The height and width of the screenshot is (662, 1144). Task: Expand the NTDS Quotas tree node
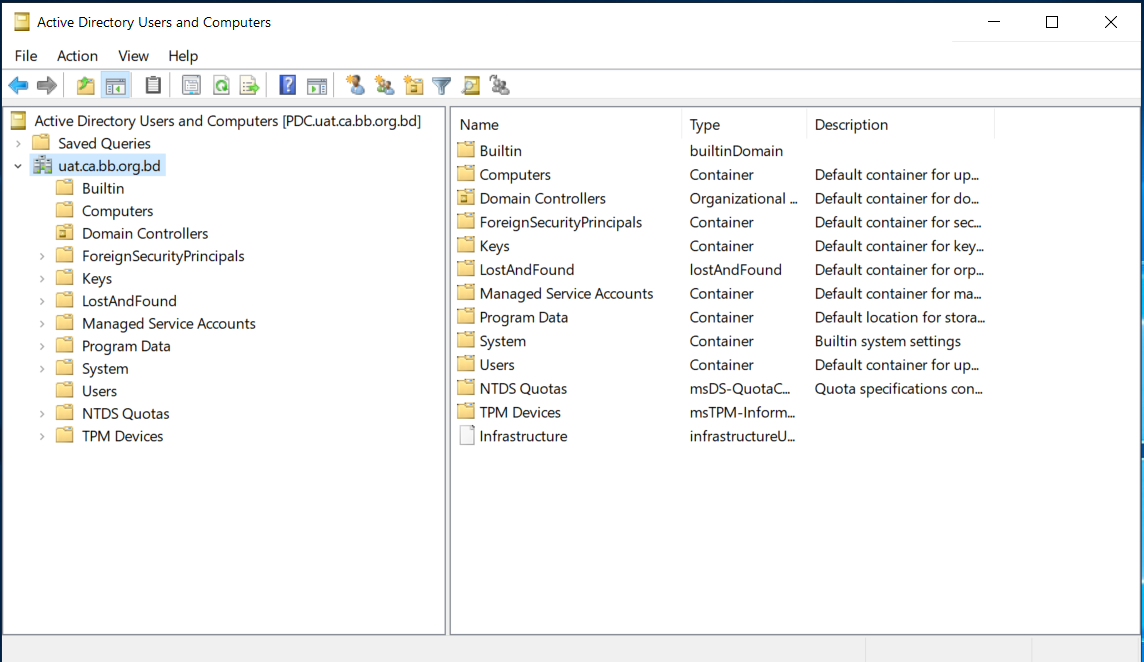point(42,414)
